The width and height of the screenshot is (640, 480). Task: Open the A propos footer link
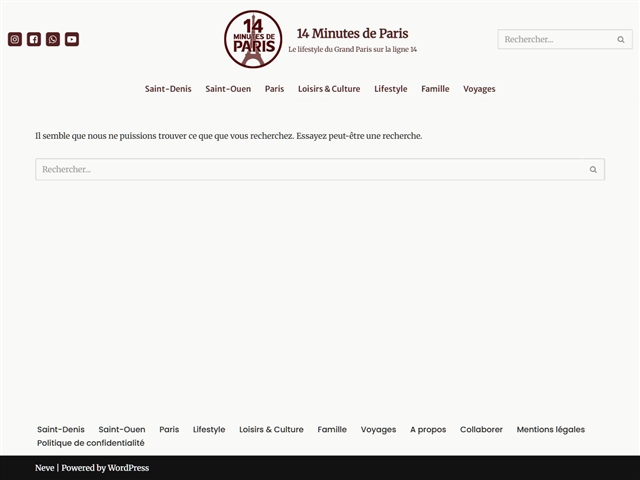428,430
